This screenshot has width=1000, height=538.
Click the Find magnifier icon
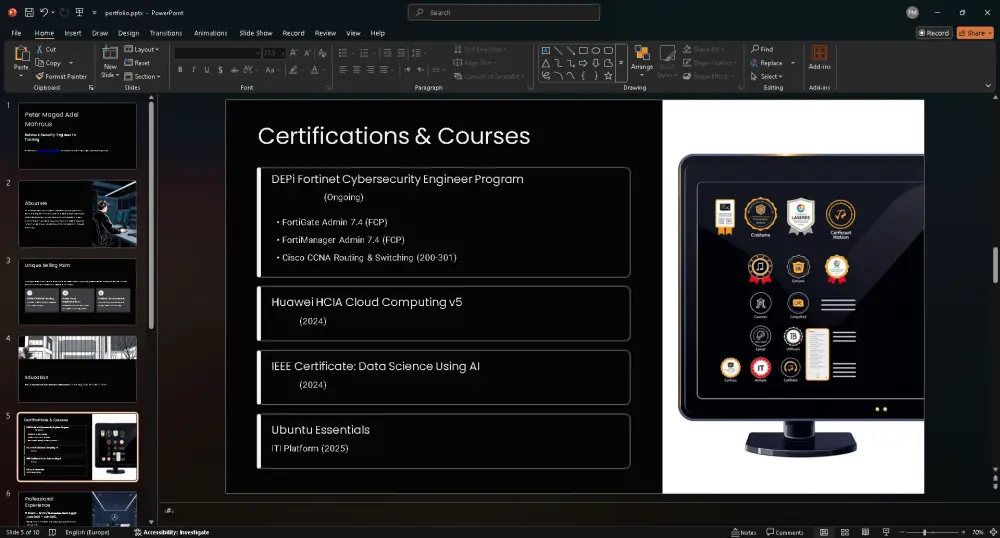pos(755,49)
